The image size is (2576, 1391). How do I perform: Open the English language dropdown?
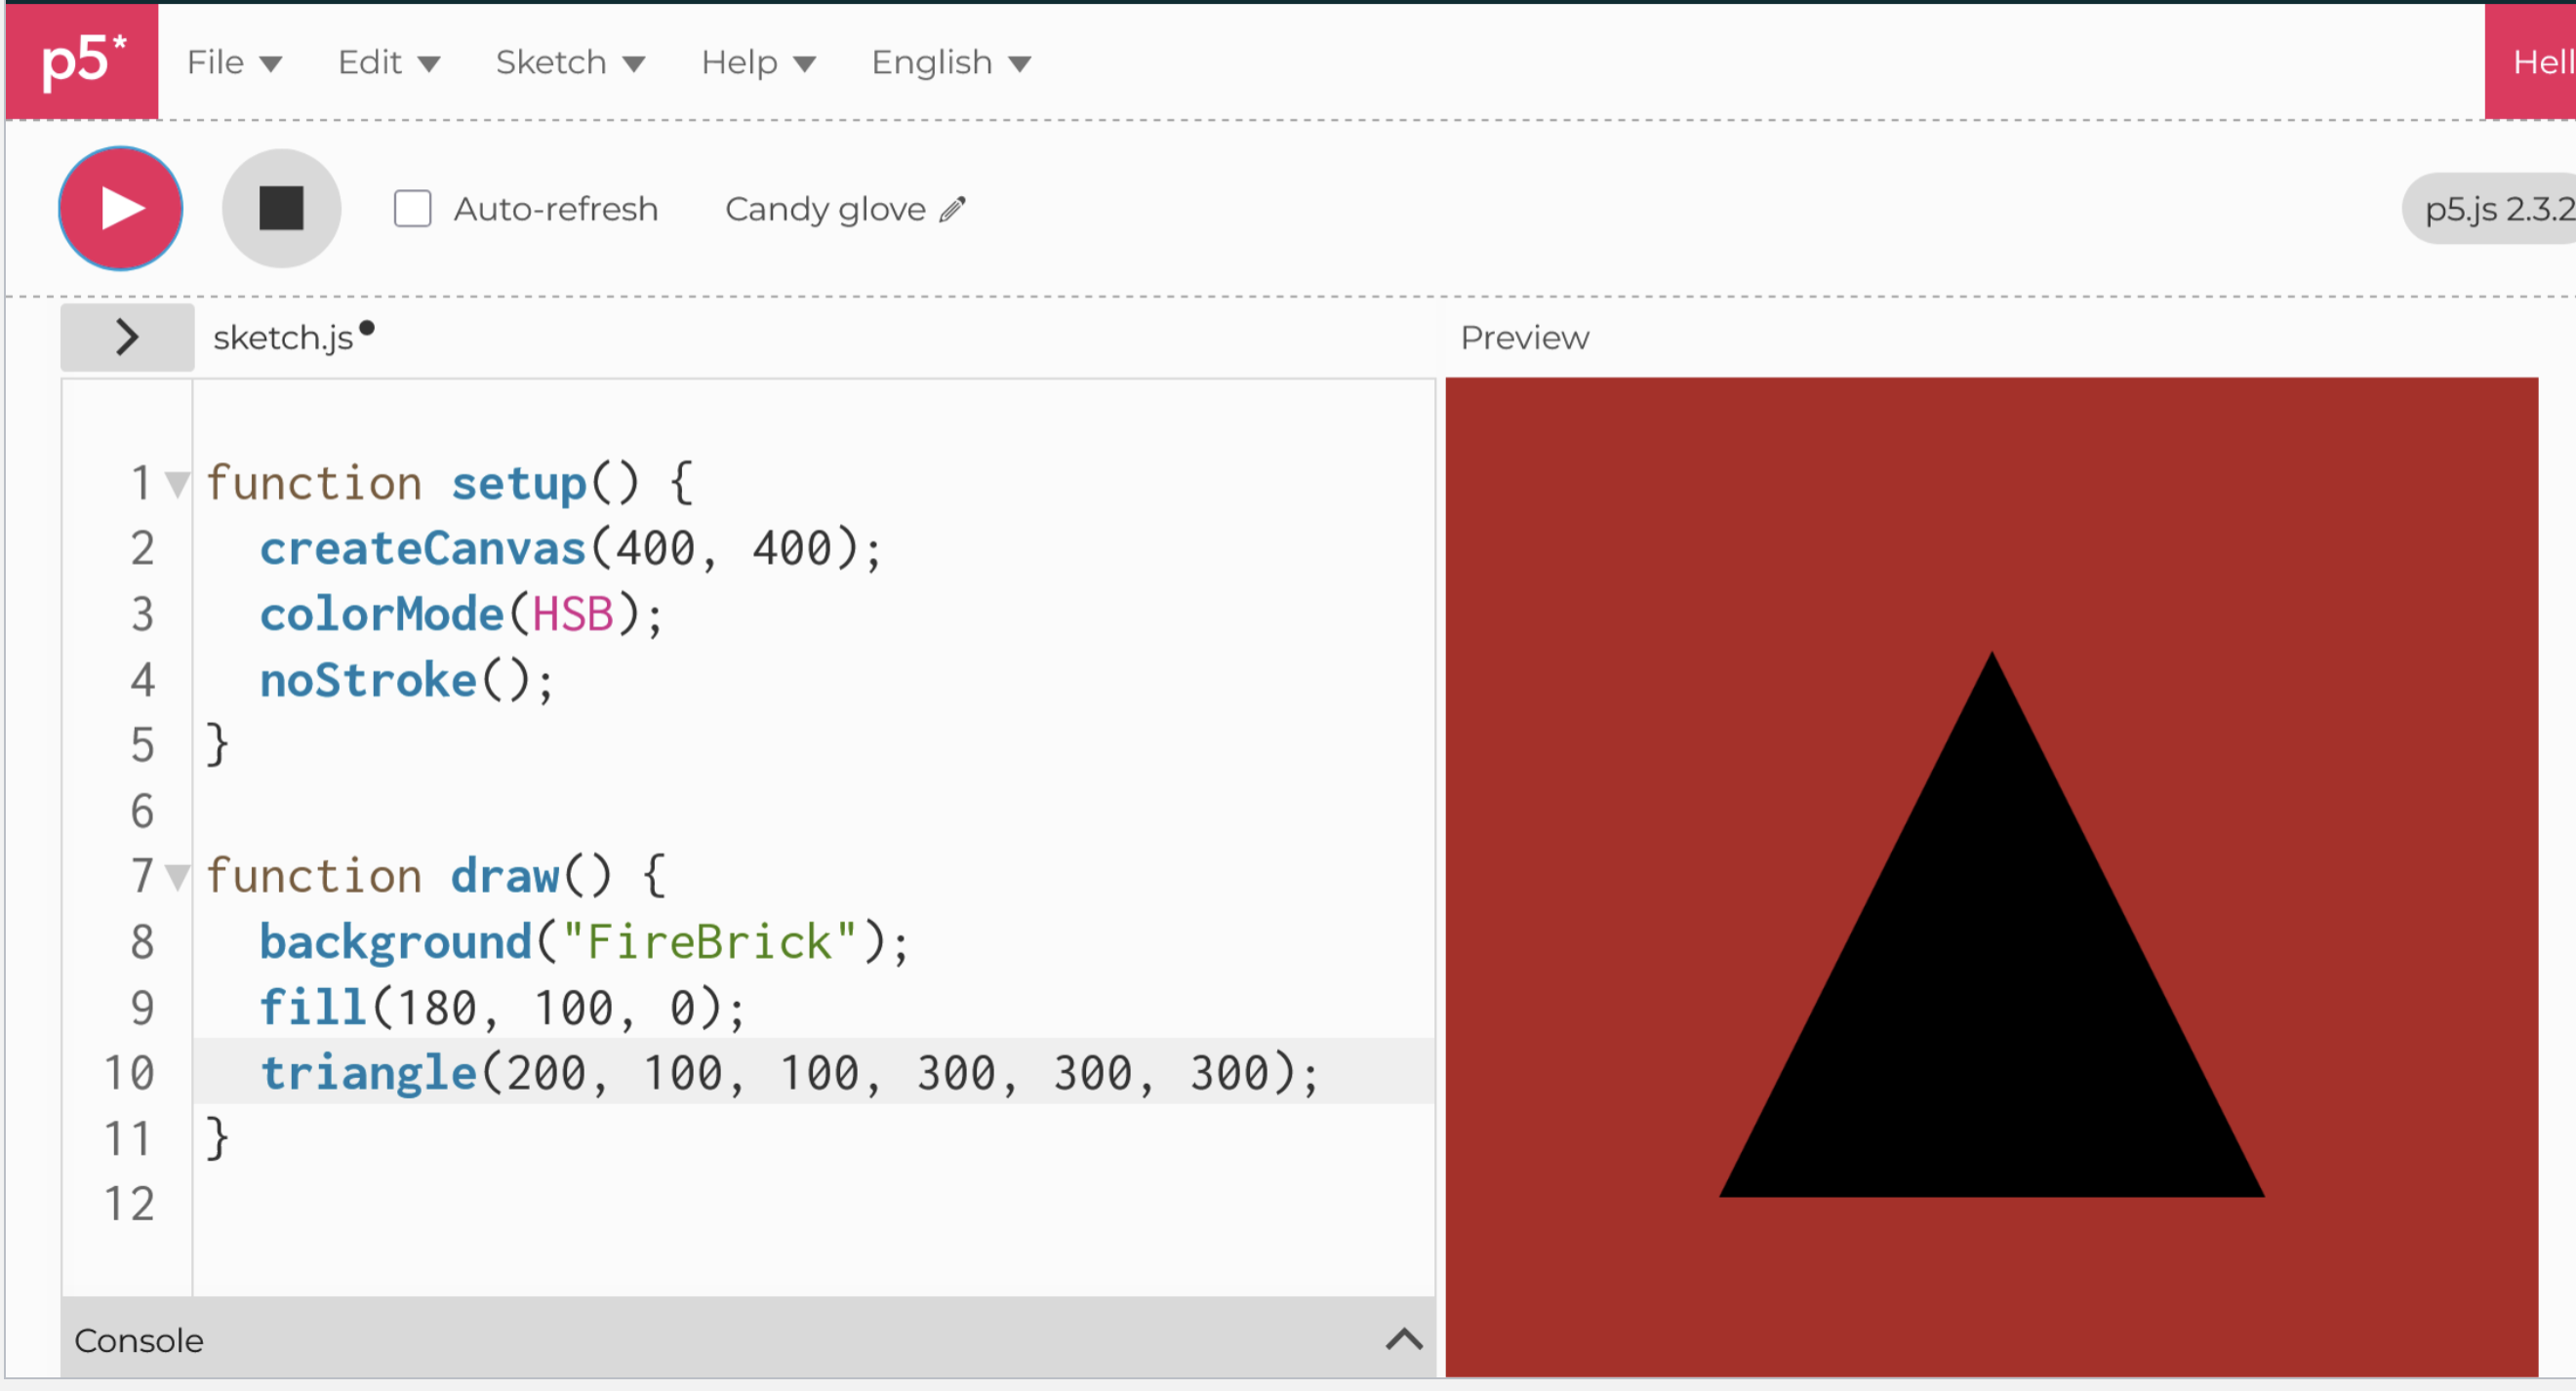click(x=950, y=62)
